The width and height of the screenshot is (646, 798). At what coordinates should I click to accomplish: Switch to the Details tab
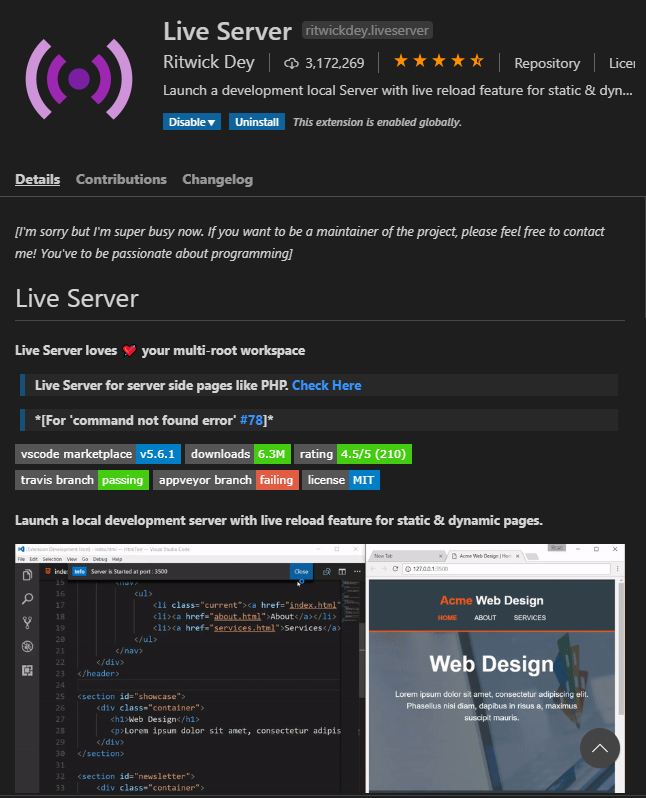(x=38, y=179)
